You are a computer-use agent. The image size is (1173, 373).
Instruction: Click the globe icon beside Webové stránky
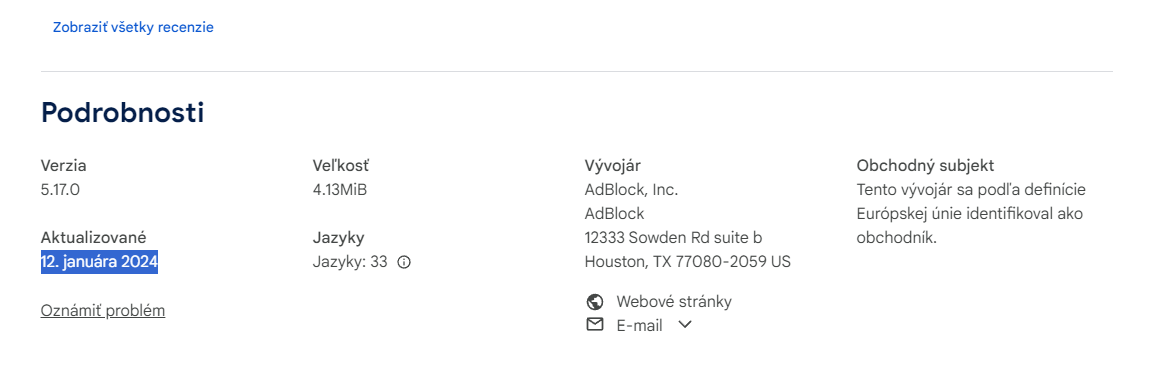pos(595,302)
